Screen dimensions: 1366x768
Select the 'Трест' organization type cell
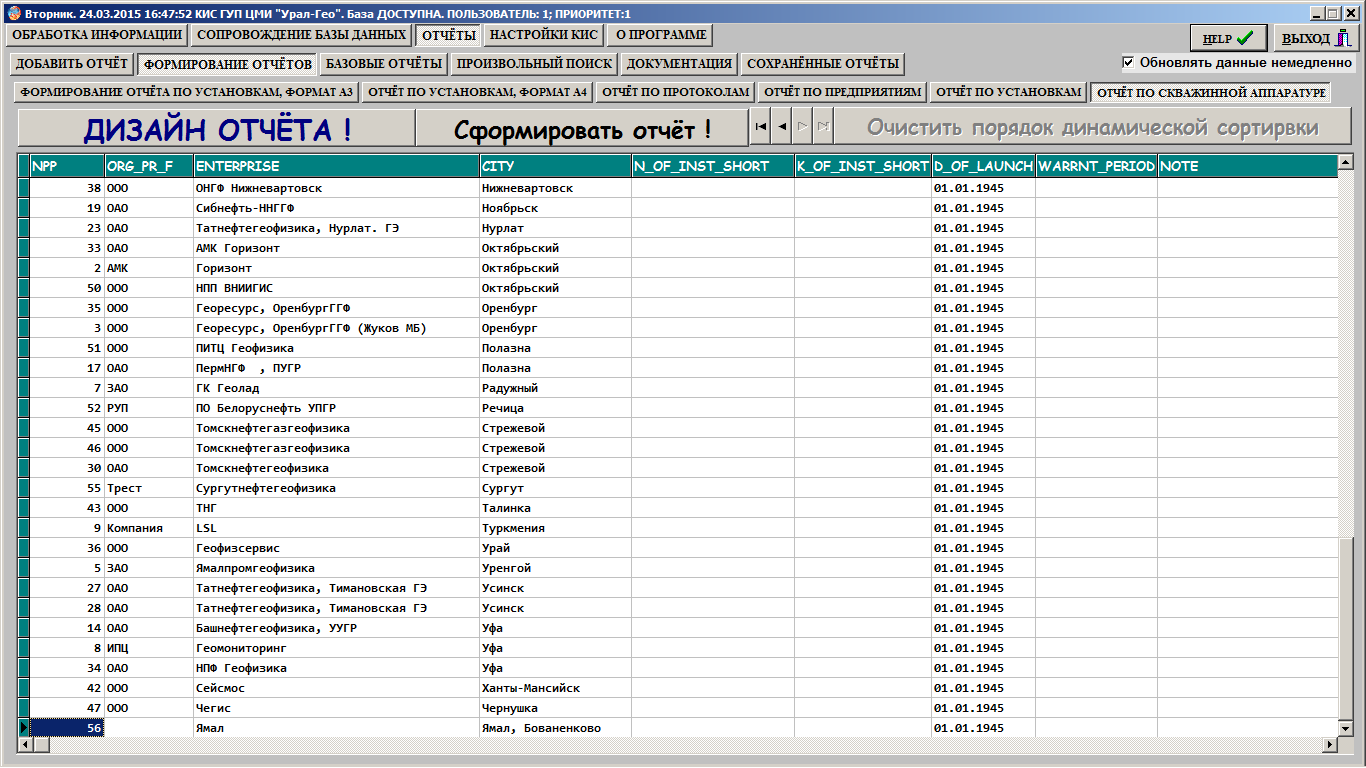(149, 488)
